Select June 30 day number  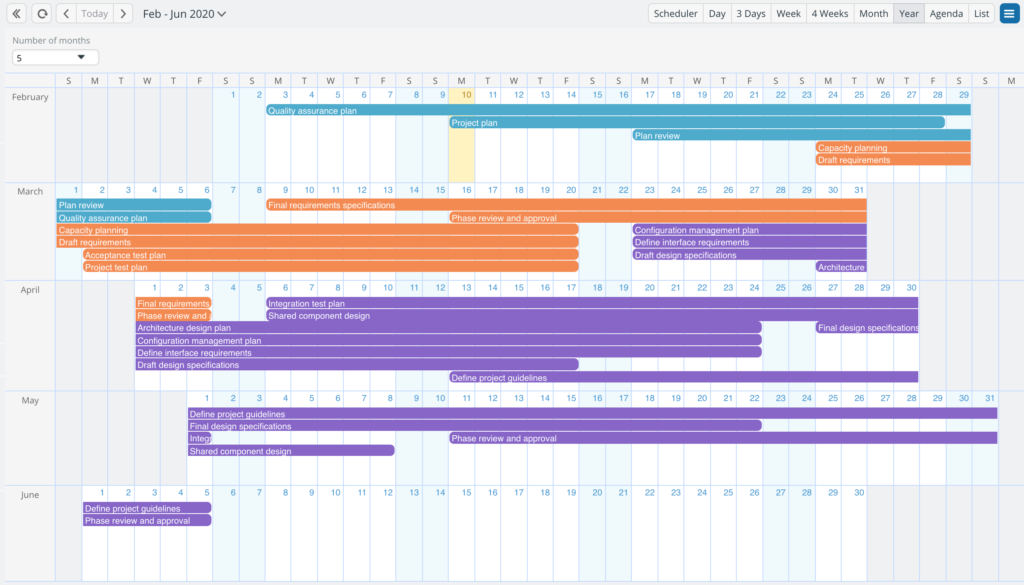click(x=858, y=493)
